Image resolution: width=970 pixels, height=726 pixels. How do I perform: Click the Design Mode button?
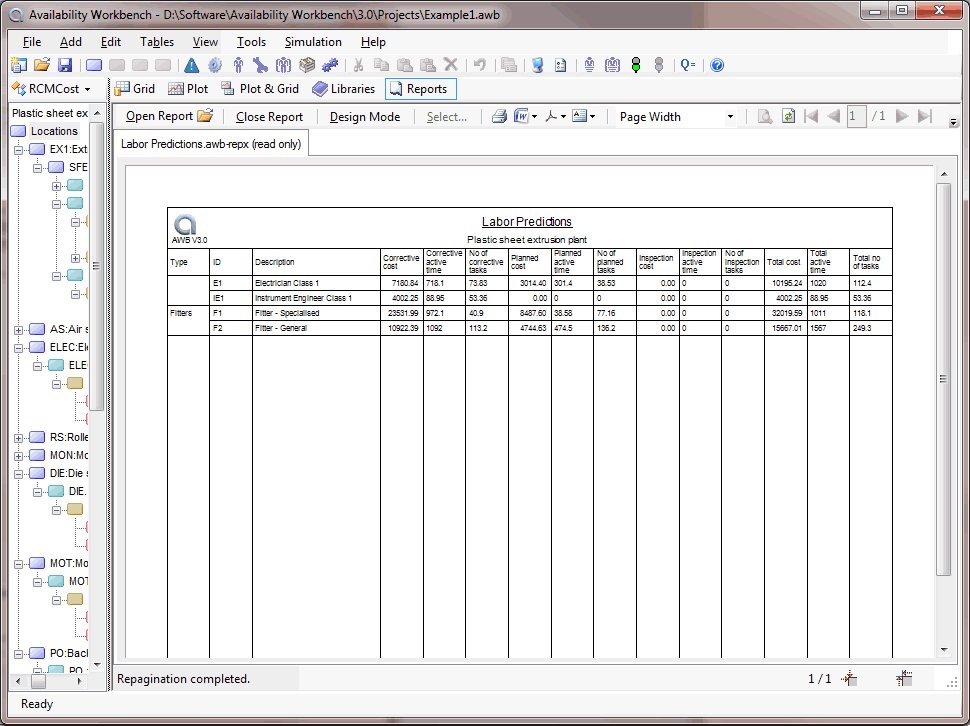point(364,116)
